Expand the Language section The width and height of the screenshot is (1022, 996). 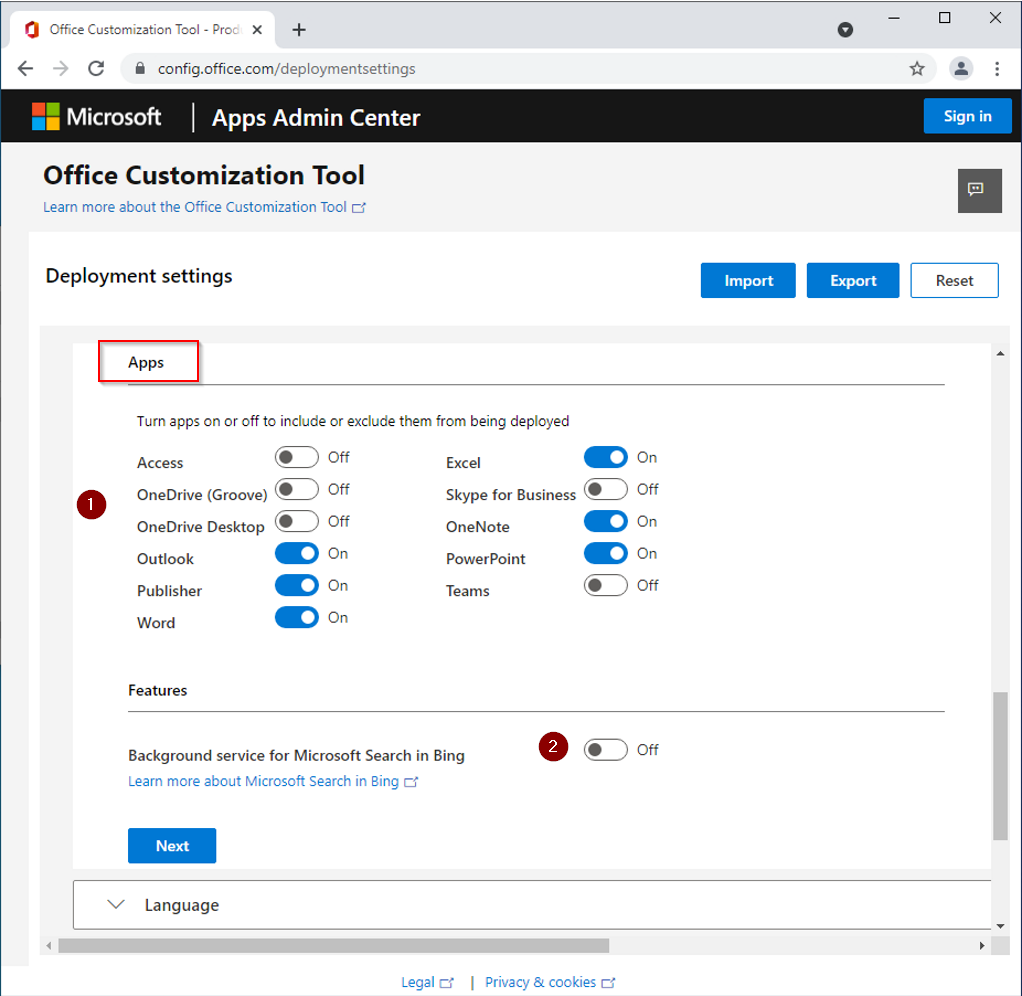point(532,905)
